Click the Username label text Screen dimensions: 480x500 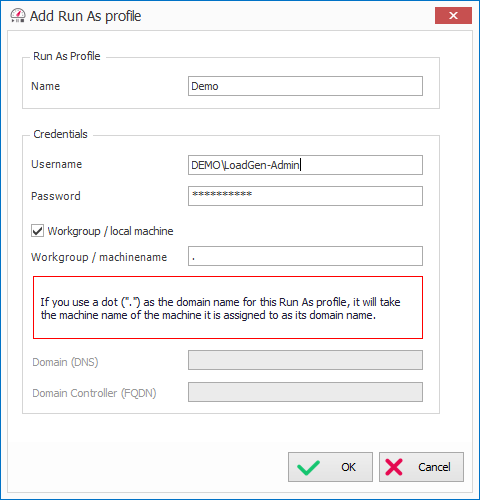point(56,164)
